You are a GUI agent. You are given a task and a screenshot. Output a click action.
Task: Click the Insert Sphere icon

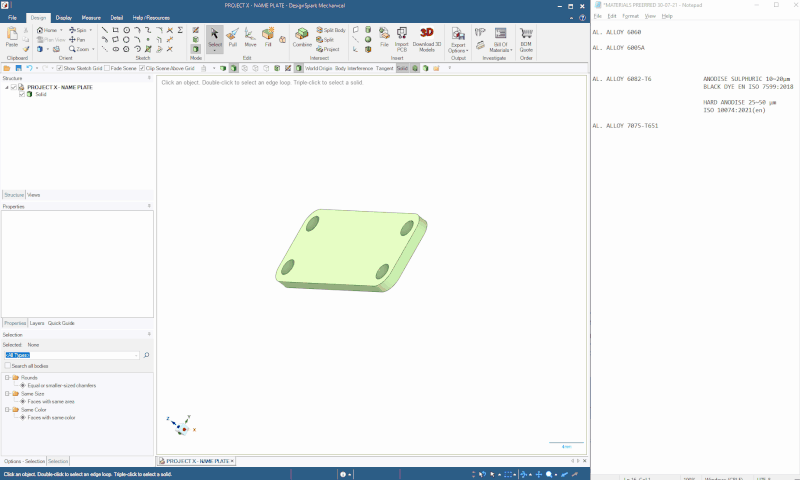tap(368, 40)
